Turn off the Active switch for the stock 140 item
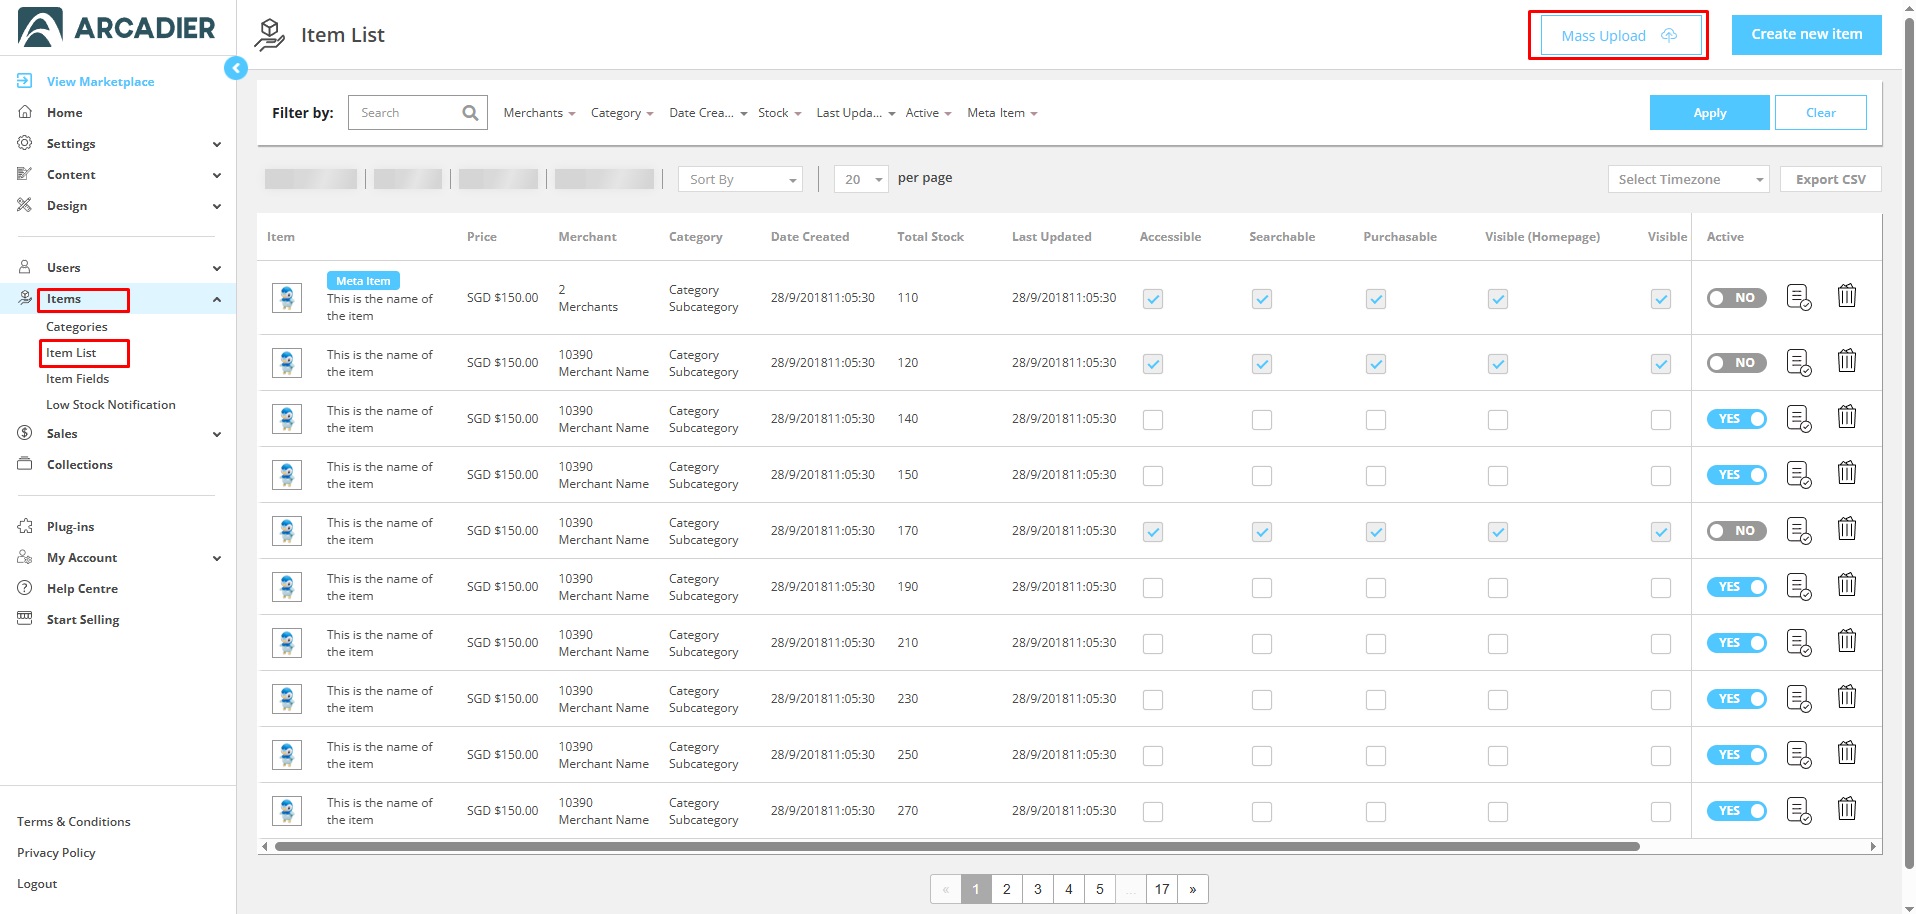Viewport: 1916px width, 914px height. click(x=1737, y=419)
